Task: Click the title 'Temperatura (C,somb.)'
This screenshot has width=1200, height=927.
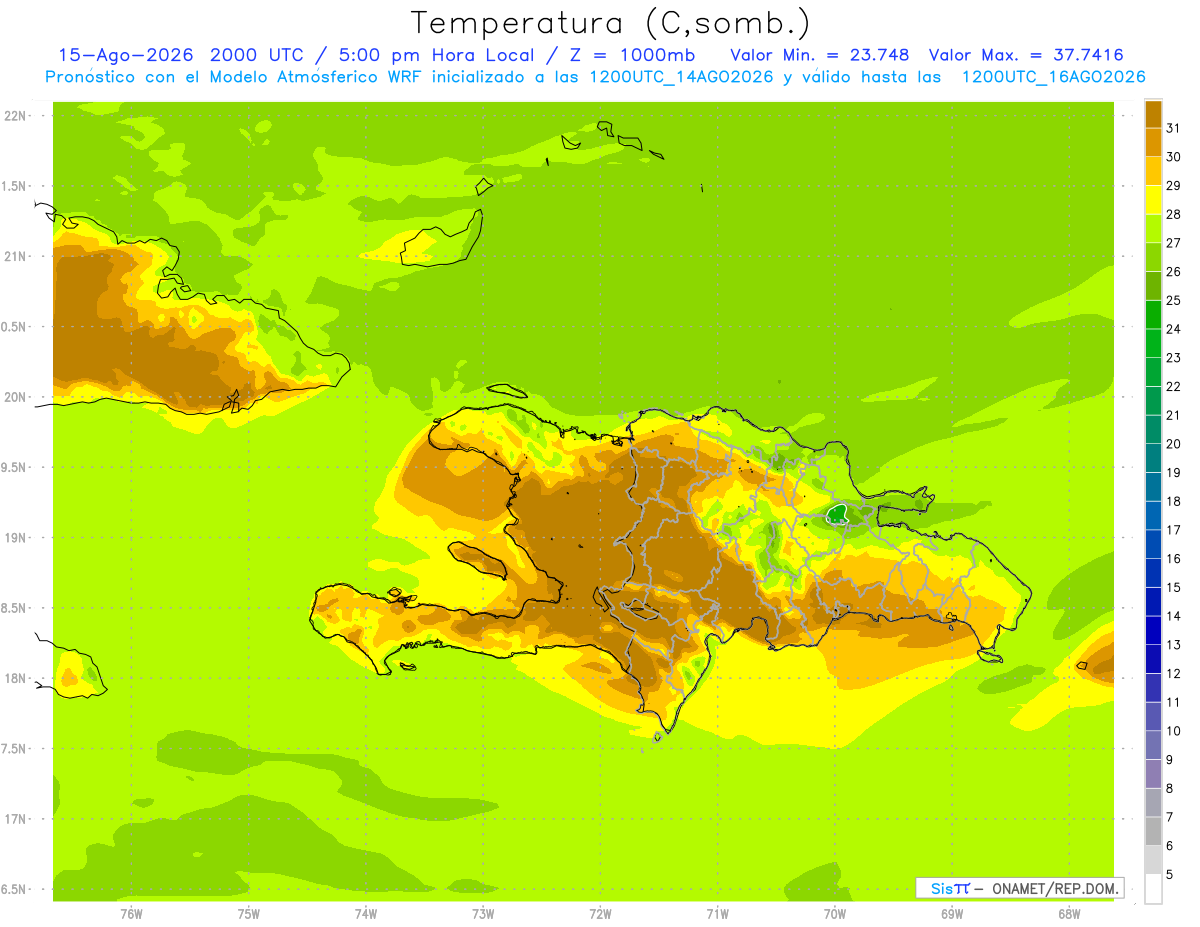Action: [610, 24]
